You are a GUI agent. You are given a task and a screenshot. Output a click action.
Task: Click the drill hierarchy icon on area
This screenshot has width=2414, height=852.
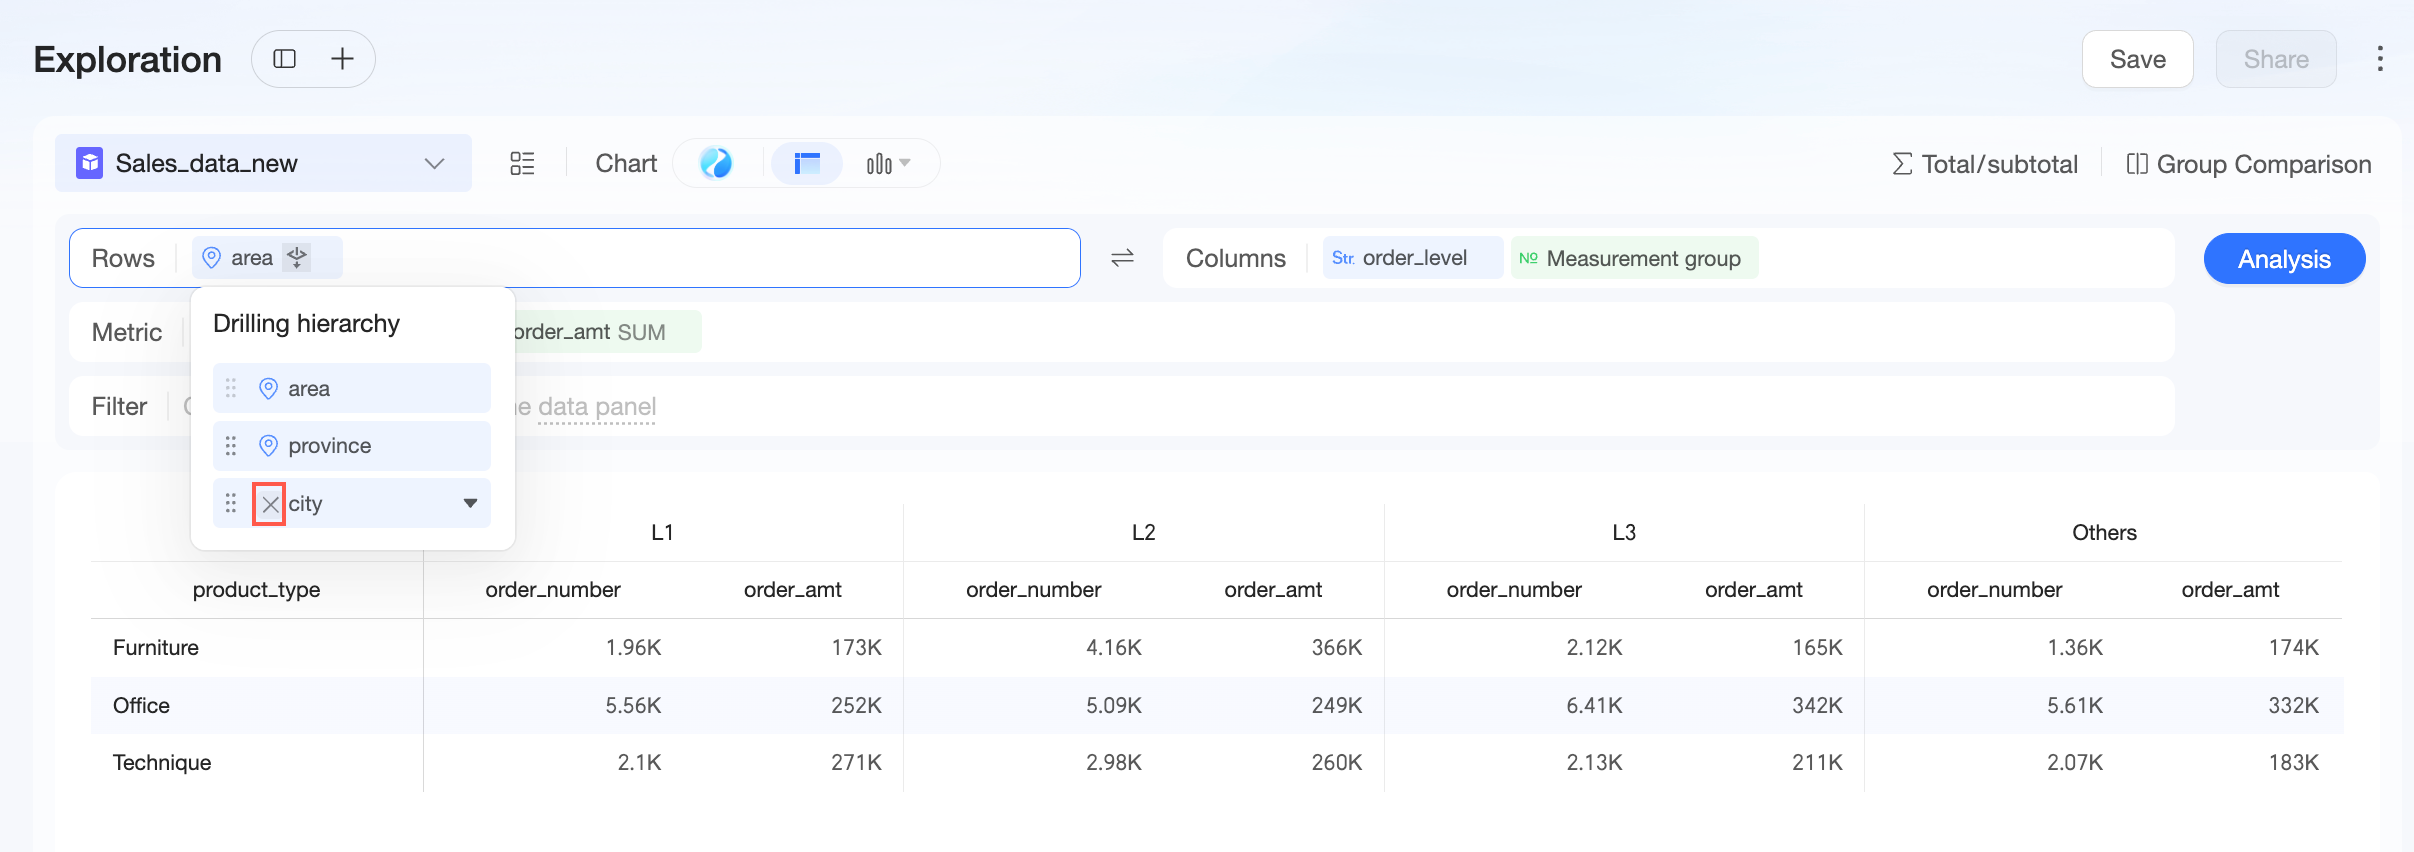[x=297, y=258]
